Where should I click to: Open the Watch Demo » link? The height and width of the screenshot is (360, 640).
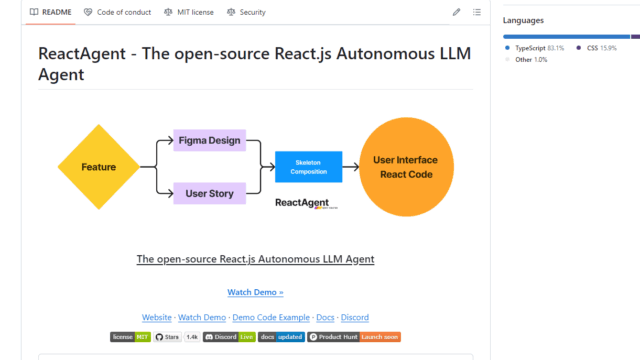tap(255, 292)
